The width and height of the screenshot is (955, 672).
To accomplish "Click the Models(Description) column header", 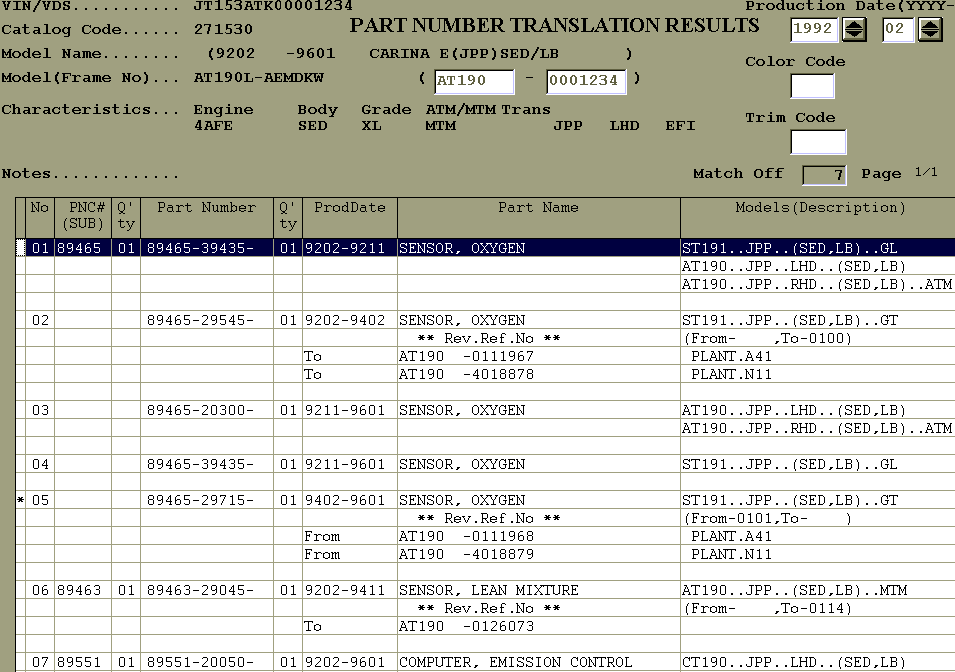I will pos(820,217).
